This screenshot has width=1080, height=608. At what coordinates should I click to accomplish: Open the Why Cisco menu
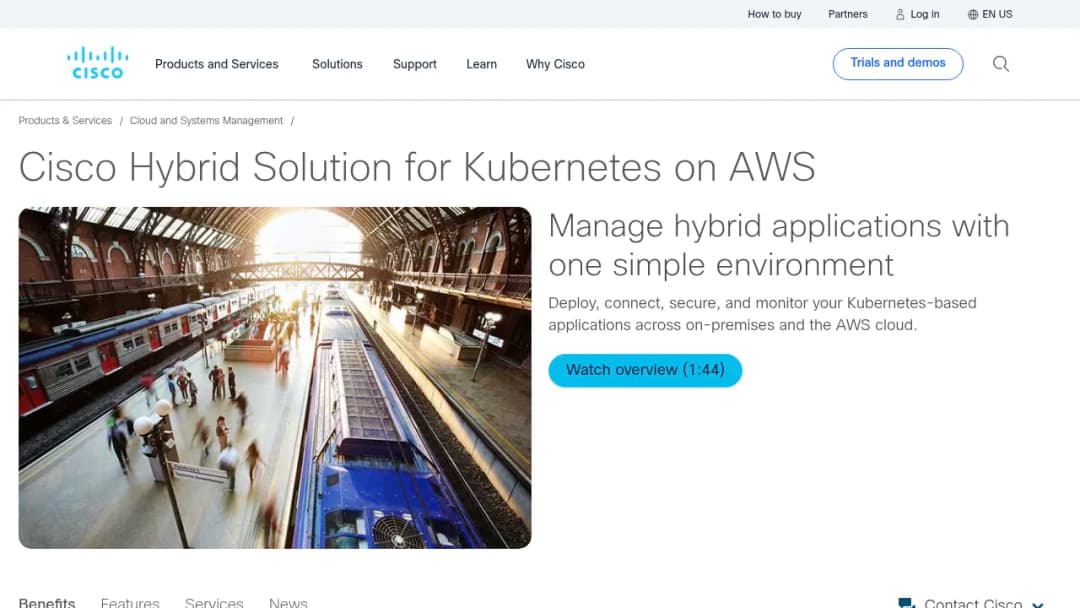(x=555, y=64)
